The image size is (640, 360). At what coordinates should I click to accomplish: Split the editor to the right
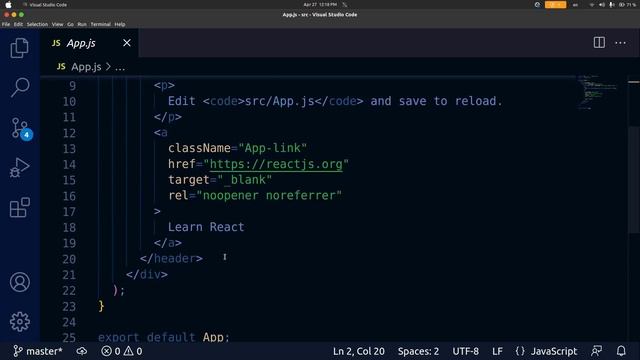(599, 42)
